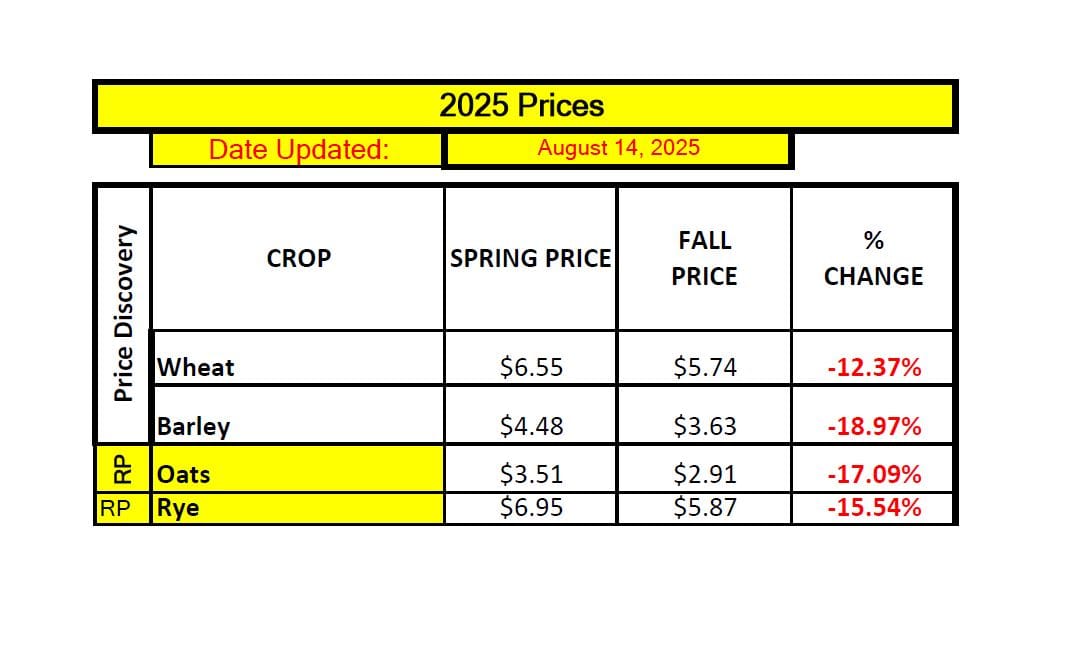Click Barley's fall price of $3.63
1066x646 pixels.
[704, 426]
